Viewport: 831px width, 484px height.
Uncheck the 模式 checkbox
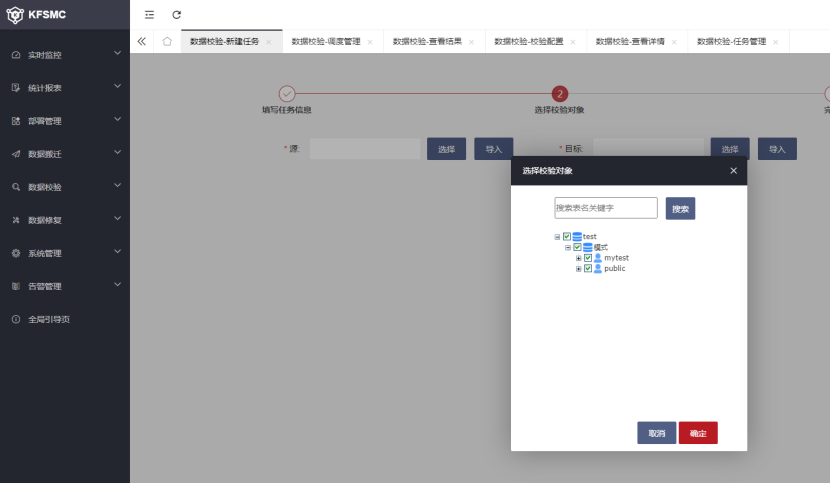click(x=577, y=247)
